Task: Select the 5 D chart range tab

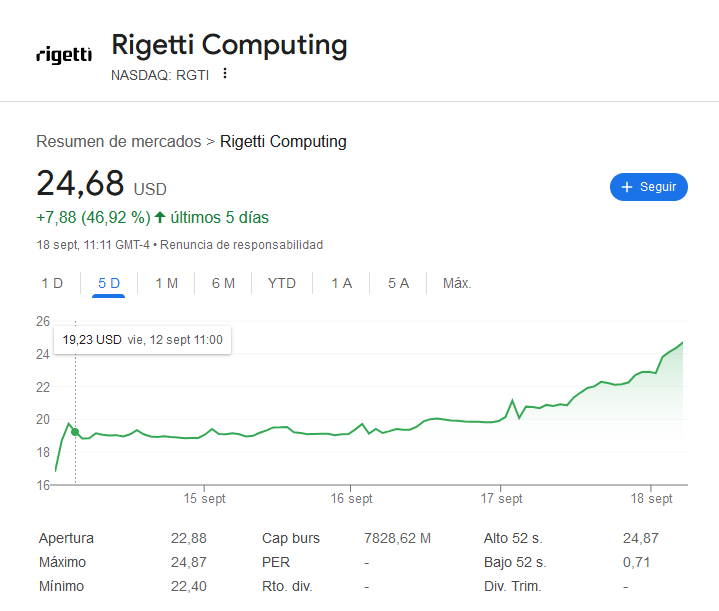Action: (x=109, y=283)
